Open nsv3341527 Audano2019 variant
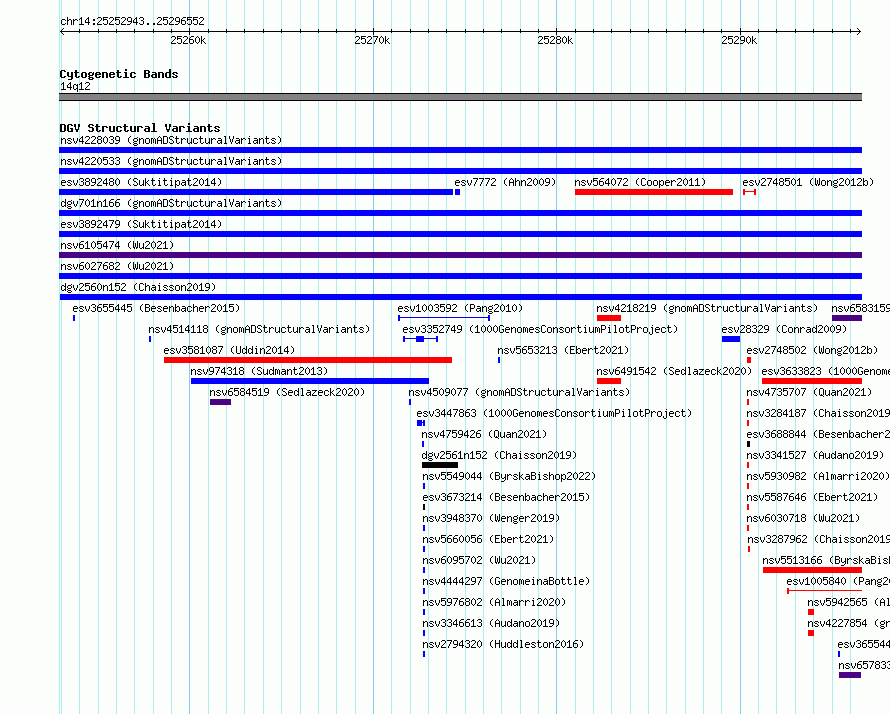 point(815,455)
